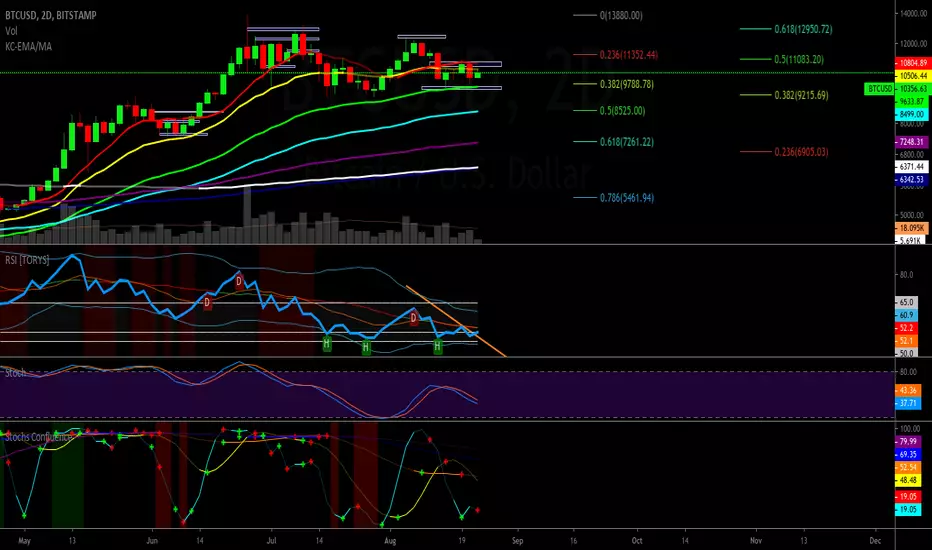Click the 65.0 RSI scale tag
The height and width of the screenshot is (550, 932).
point(906,303)
